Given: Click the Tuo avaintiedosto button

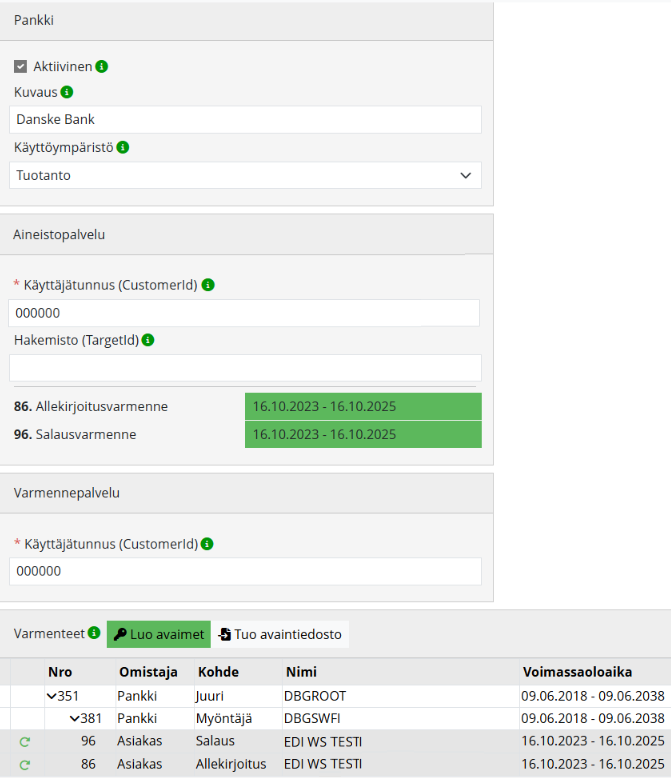Looking at the screenshot, I should 280,634.
